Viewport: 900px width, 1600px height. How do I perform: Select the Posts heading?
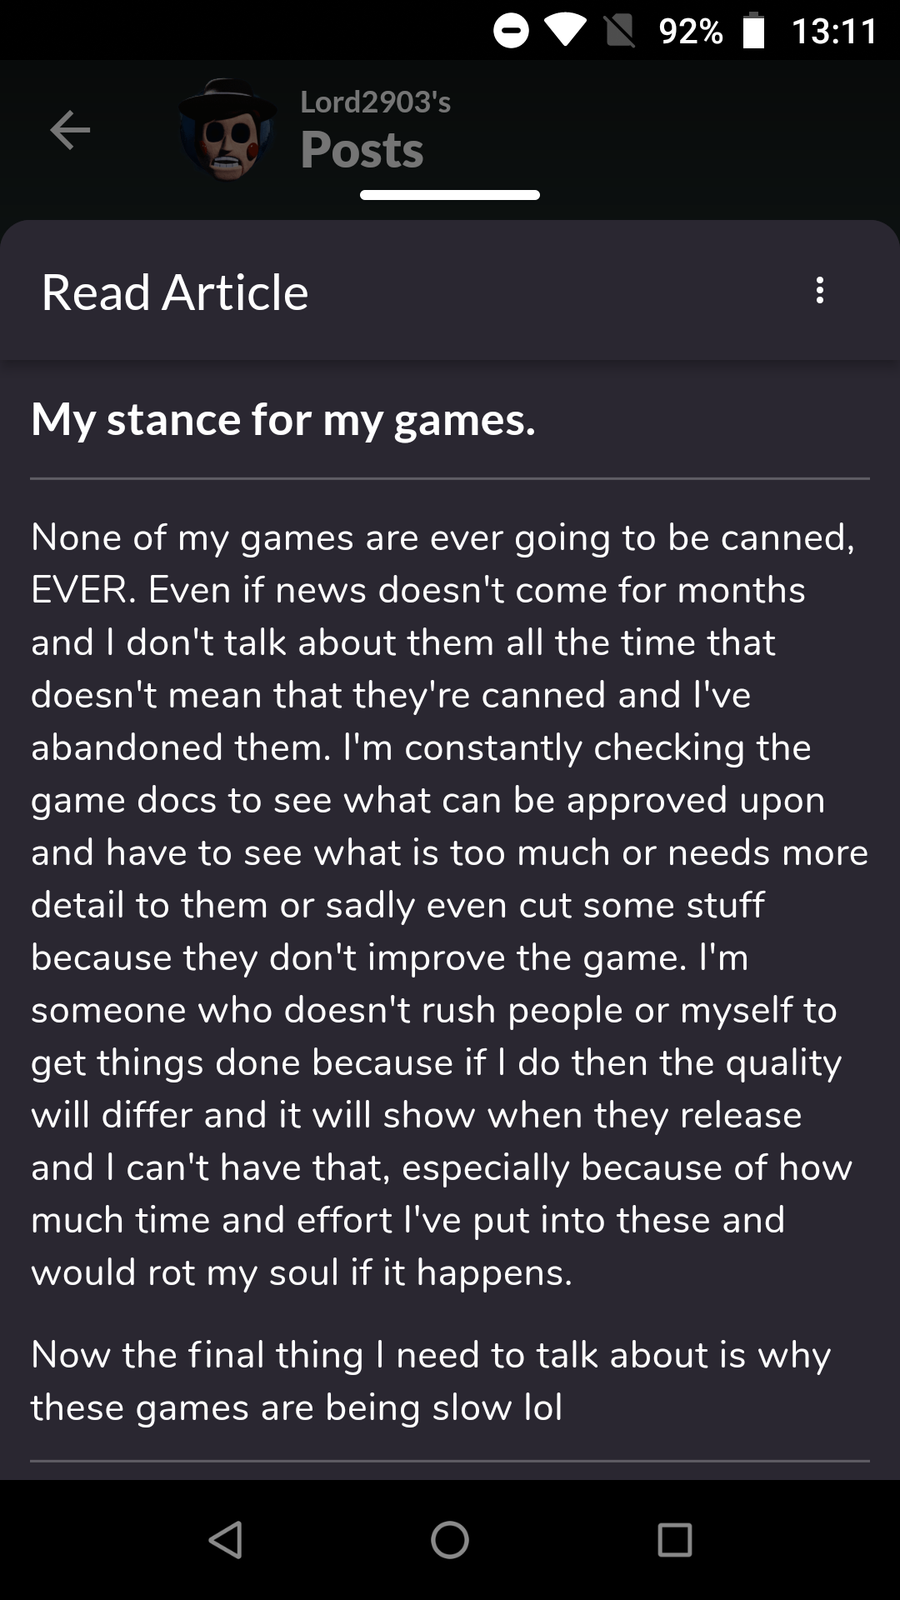click(362, 150)
